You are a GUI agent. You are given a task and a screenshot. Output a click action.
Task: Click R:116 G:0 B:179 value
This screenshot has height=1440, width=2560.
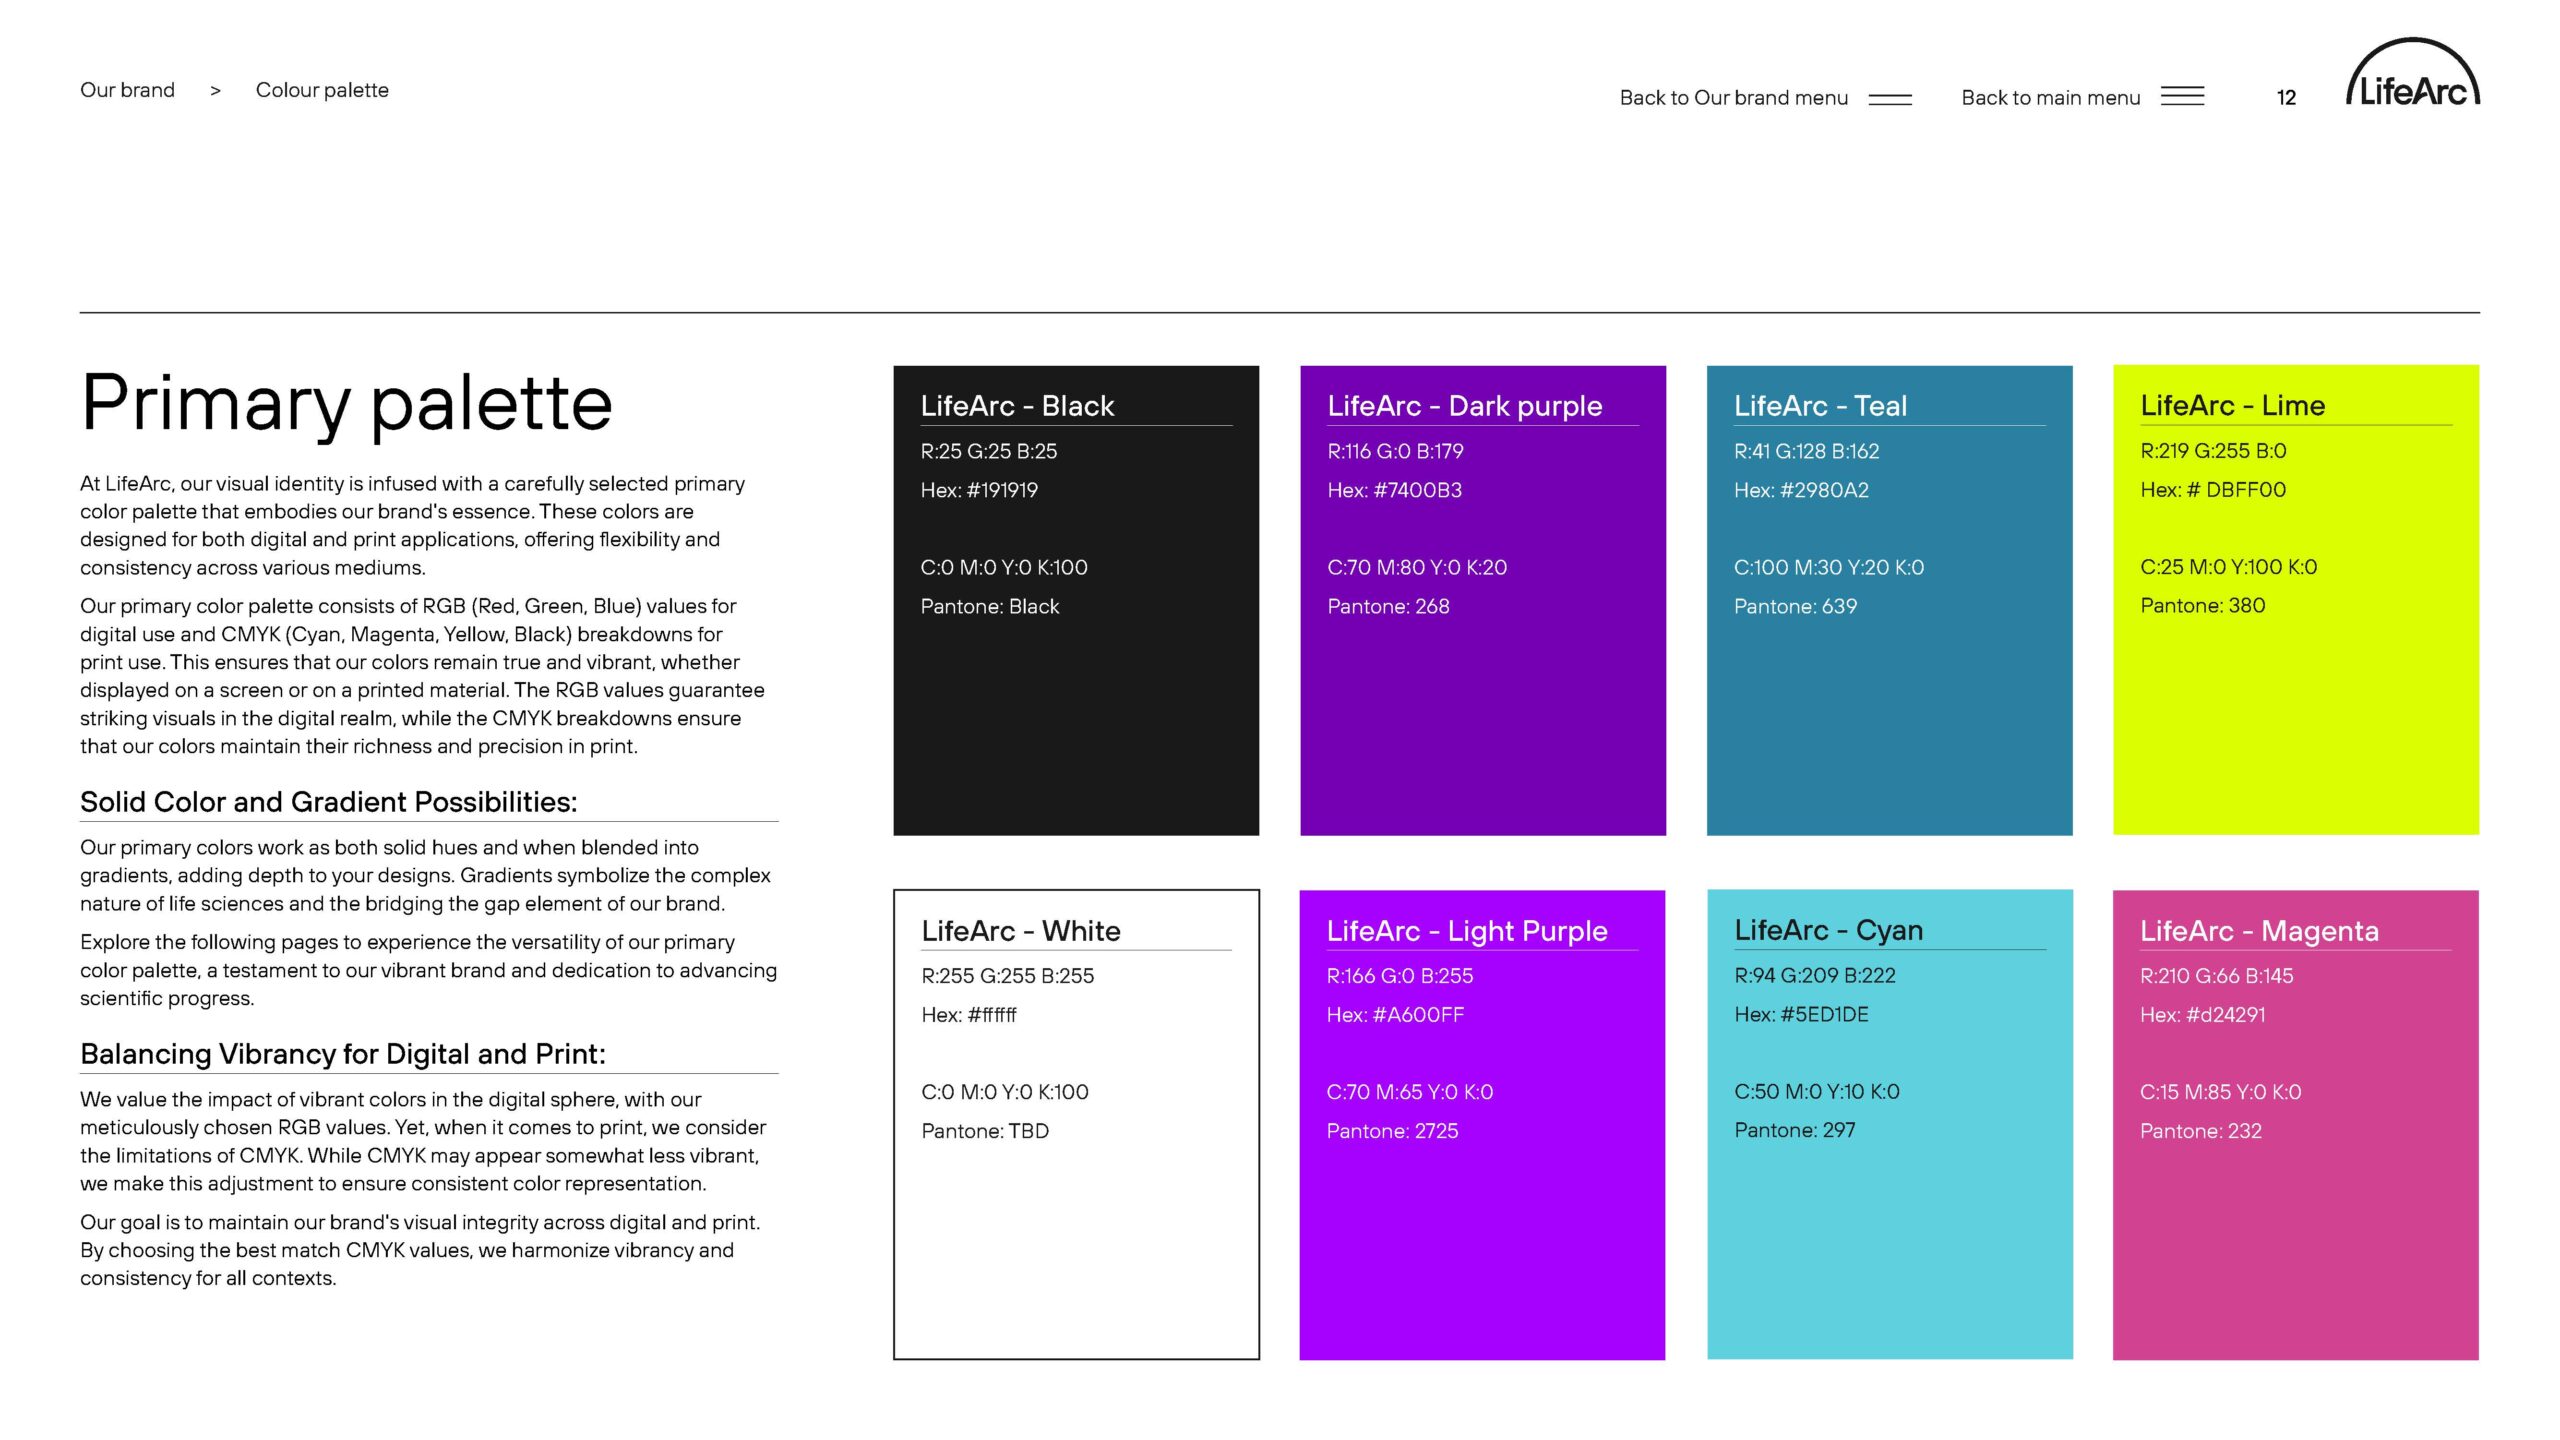(1395, 451)
